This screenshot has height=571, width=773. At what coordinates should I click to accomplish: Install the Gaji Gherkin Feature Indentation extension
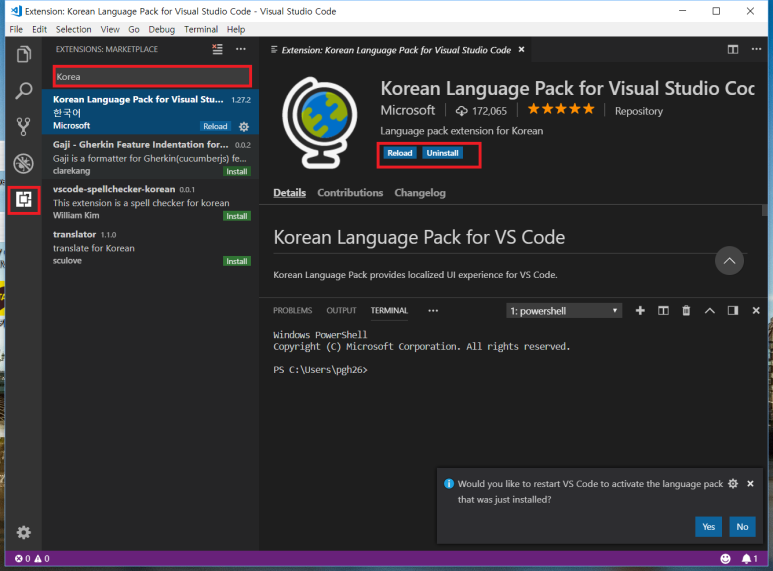[x=237, y=172]
